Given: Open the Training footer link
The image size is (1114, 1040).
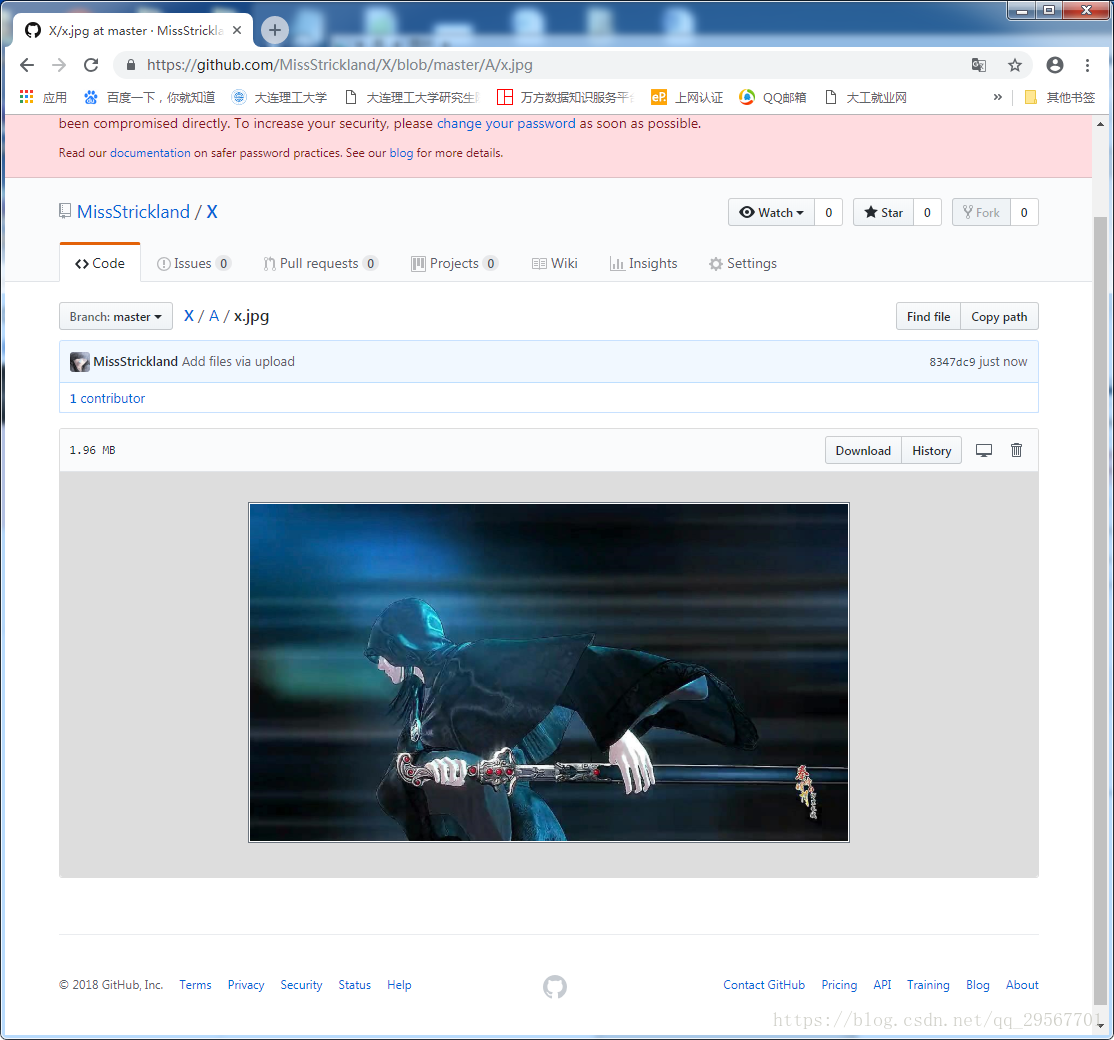Looking at the screenshot, I should pos(928,985).
